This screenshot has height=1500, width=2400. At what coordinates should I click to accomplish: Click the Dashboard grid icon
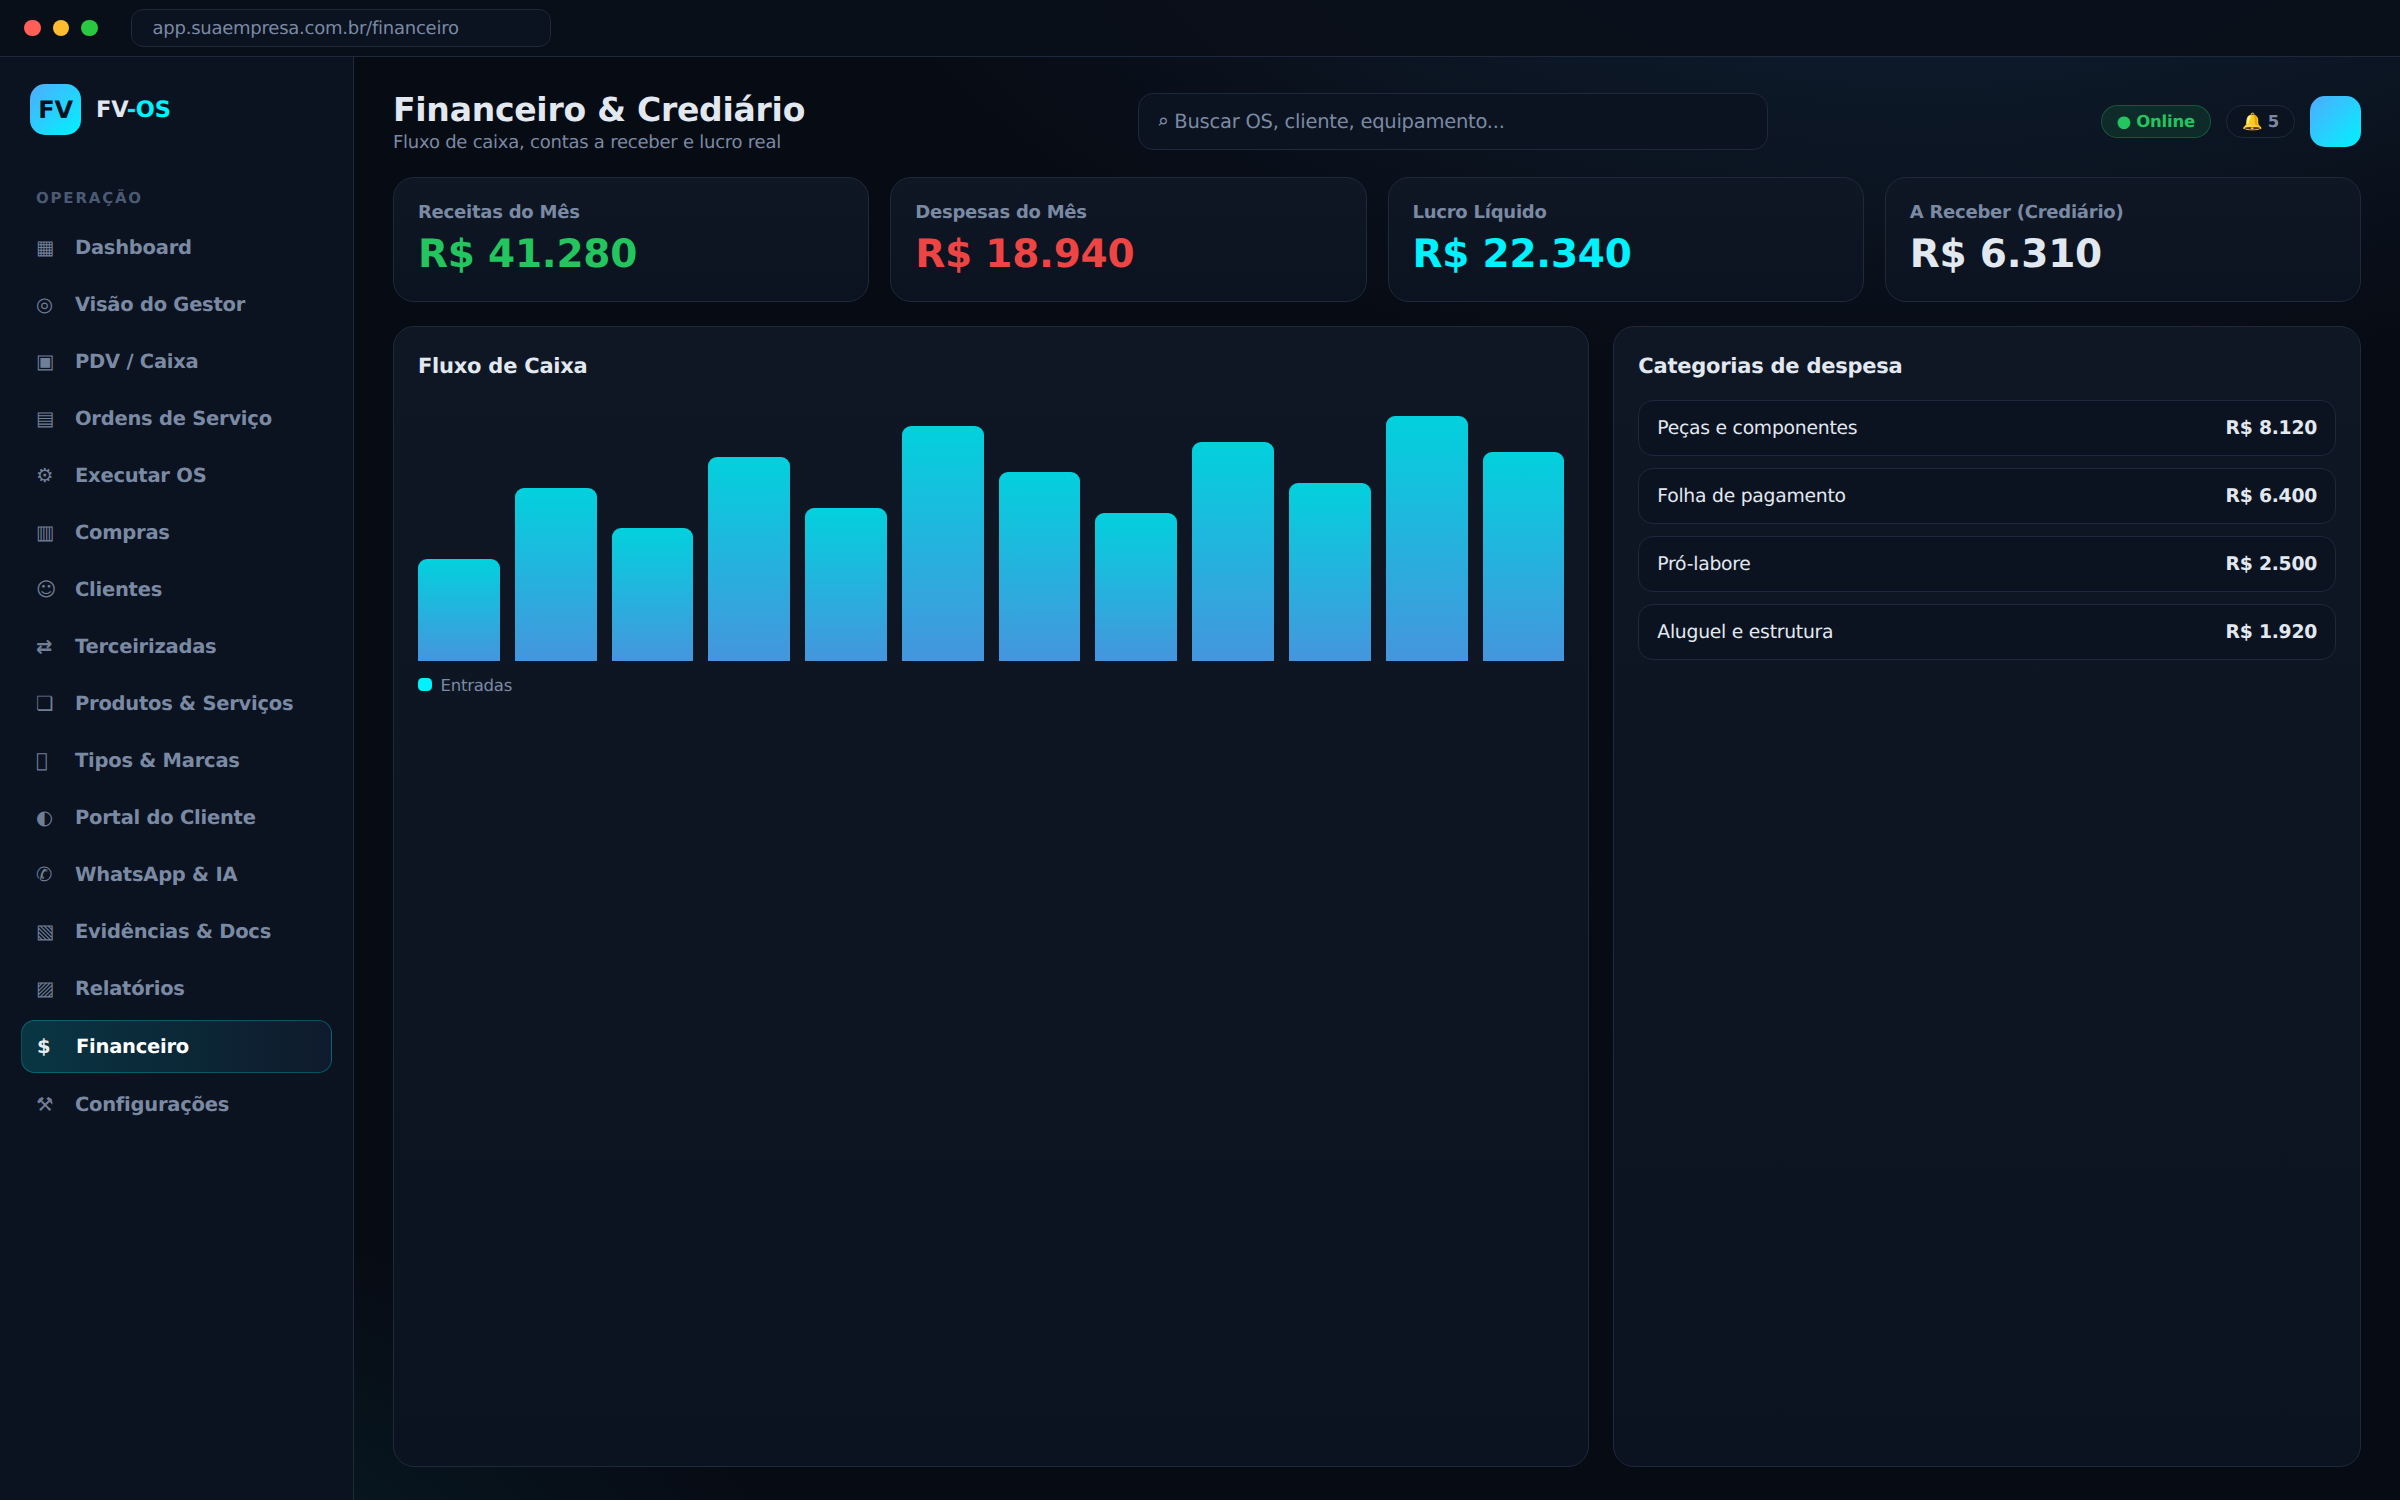point(45,248)
